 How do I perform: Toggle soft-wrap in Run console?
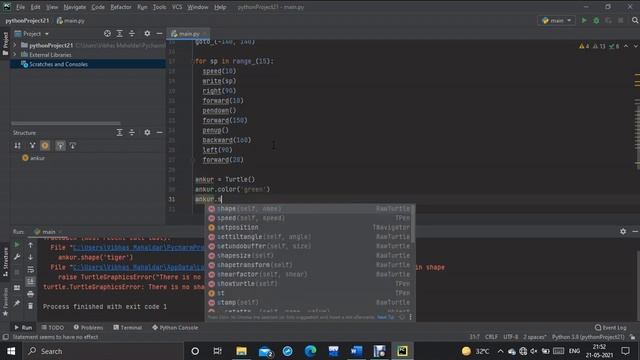(31, 269)
